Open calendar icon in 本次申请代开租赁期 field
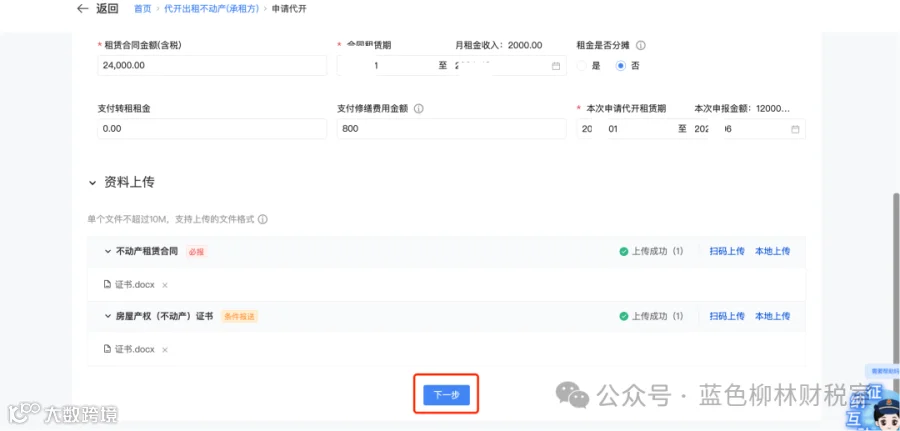 [795, 129]
